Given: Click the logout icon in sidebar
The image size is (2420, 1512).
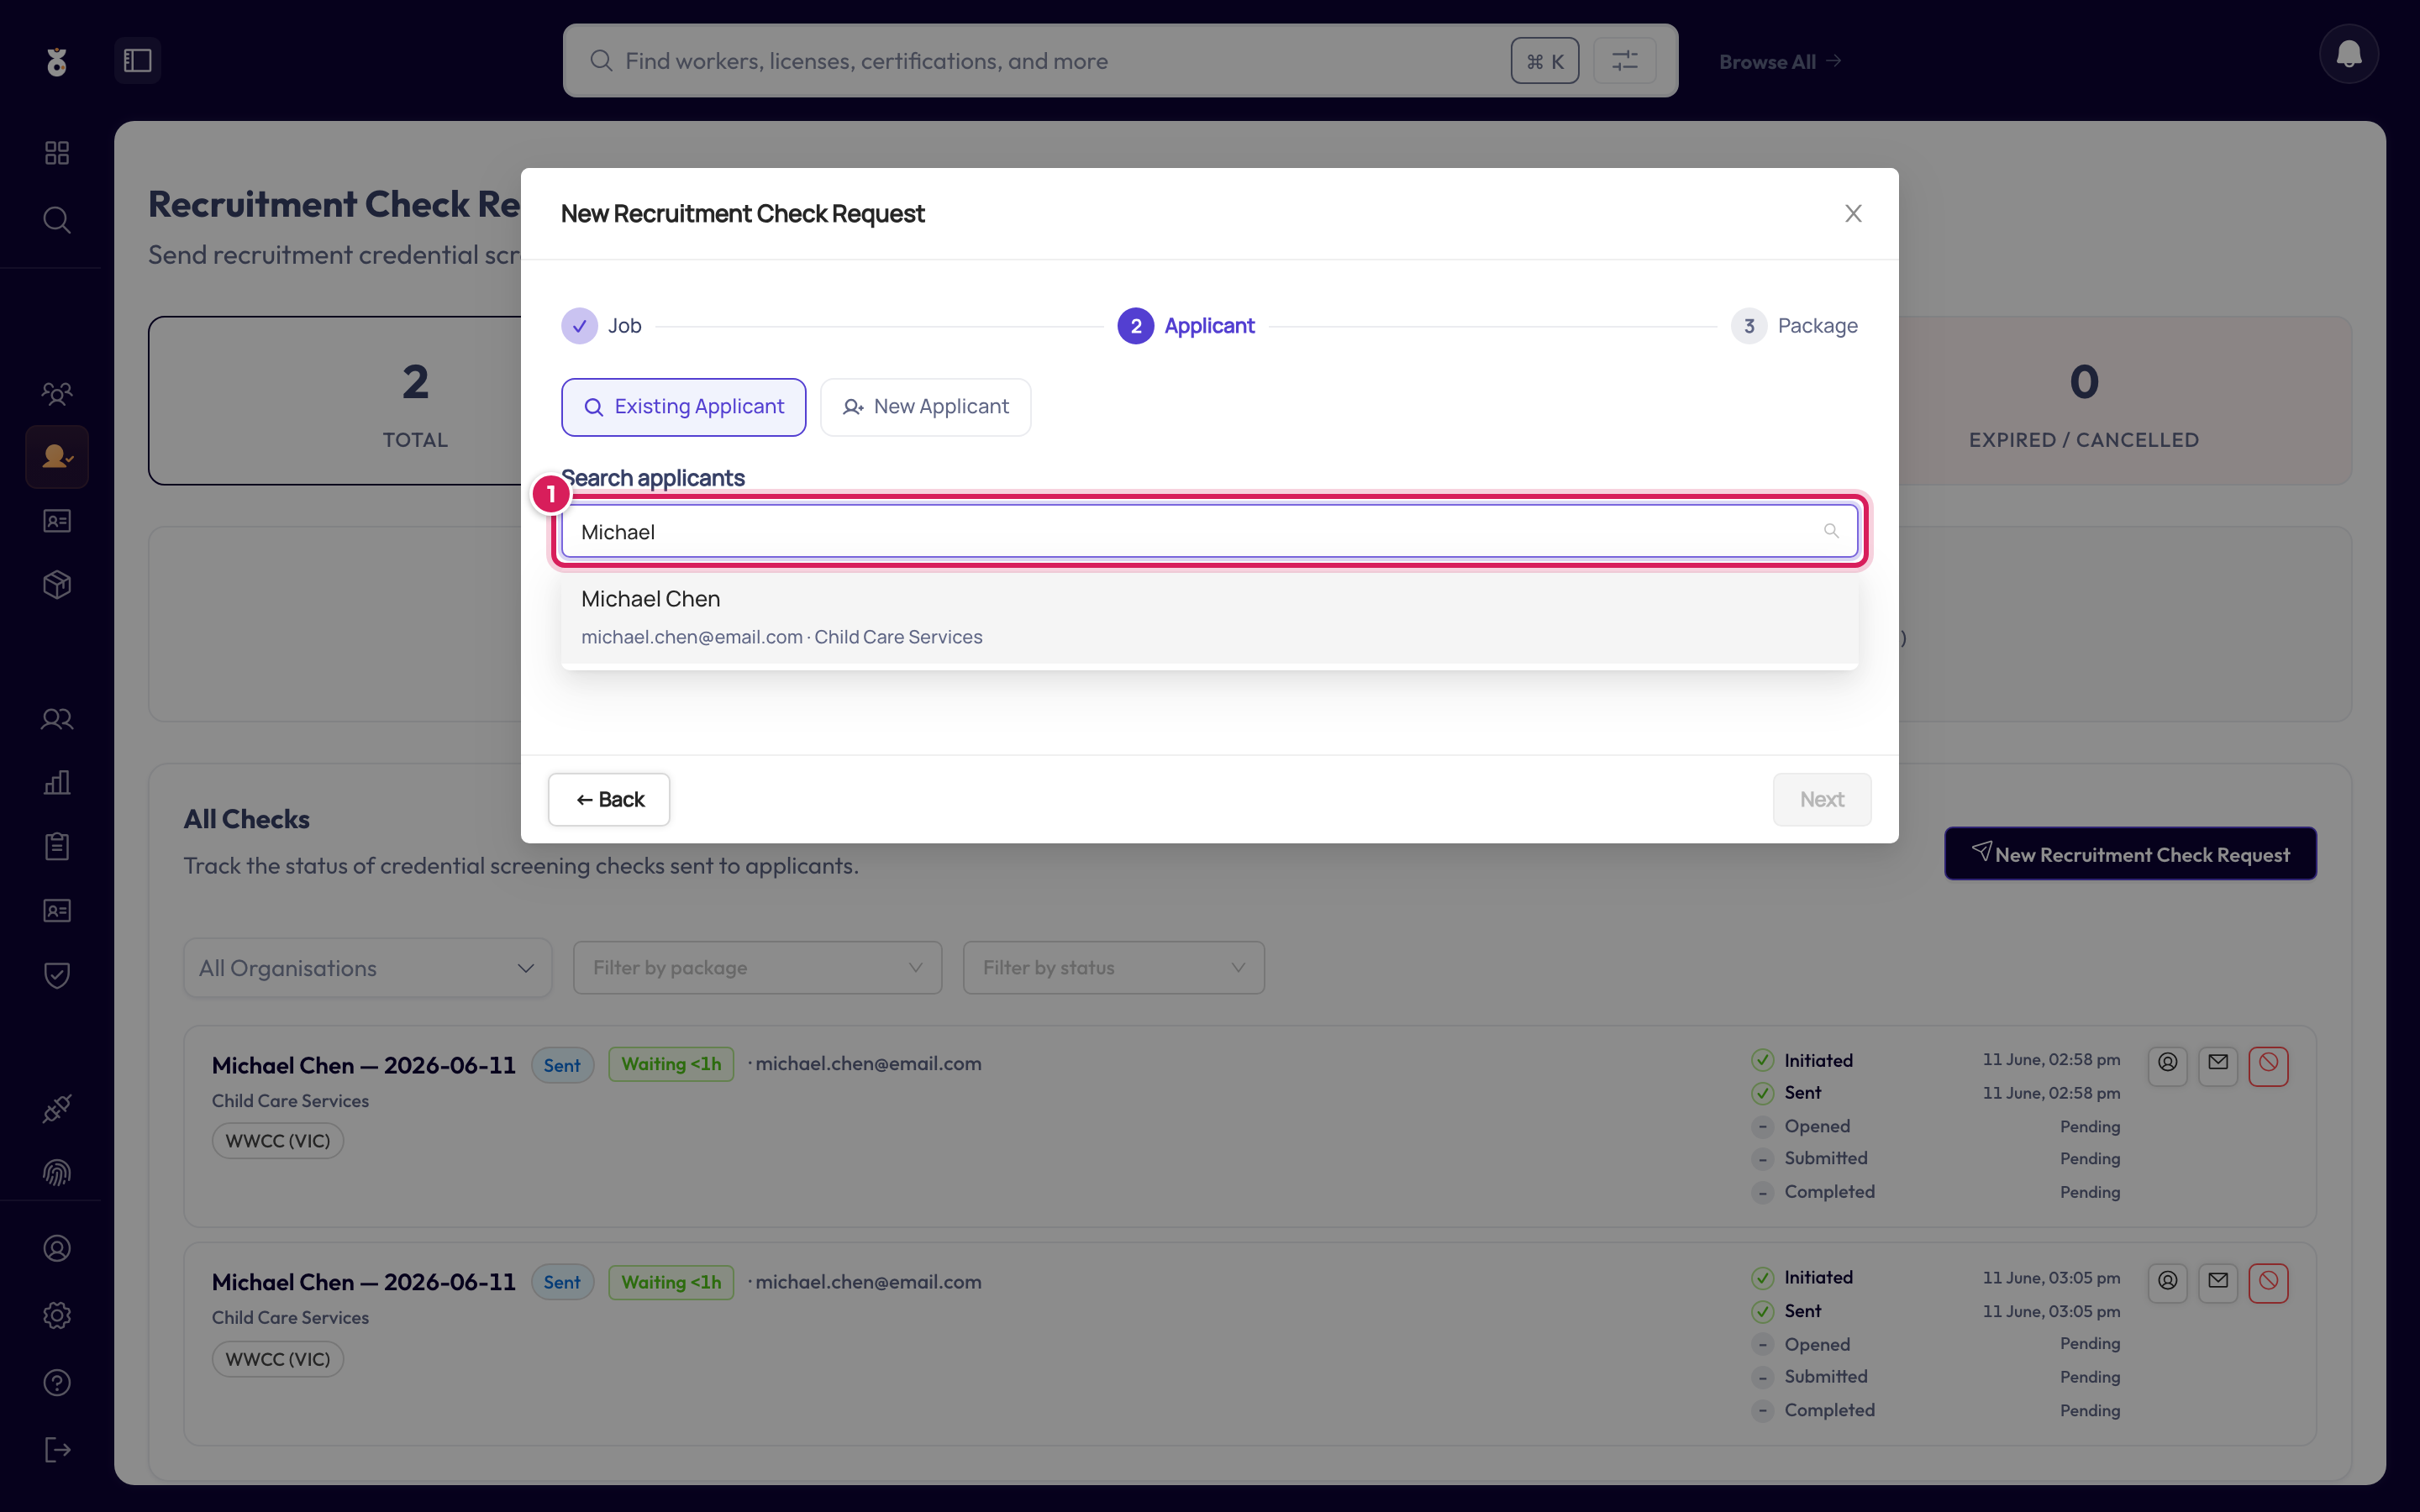Looking at the screenshot, I should point(57,1449).
